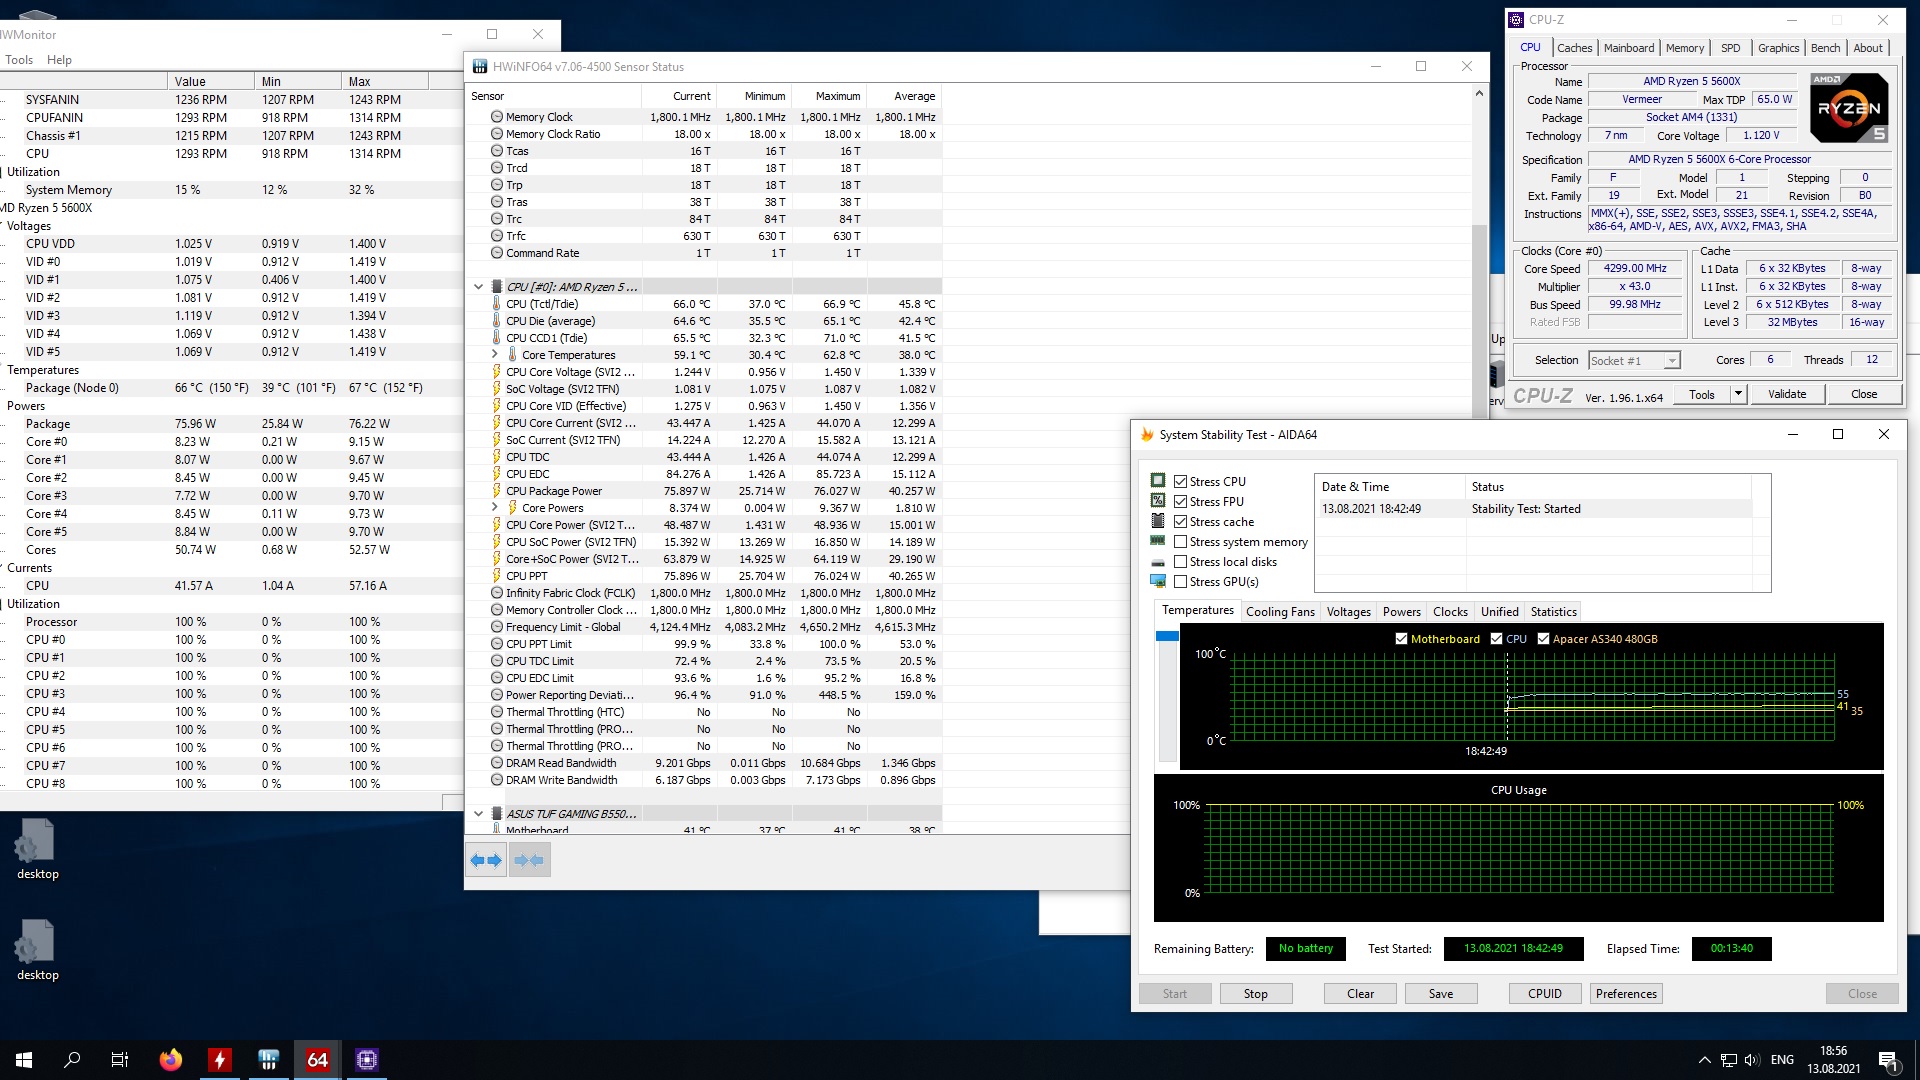The height and width of the screenshot is (1080, 1920).
Task: Open AIDA64 Preferences
Action: [1626, 994]
